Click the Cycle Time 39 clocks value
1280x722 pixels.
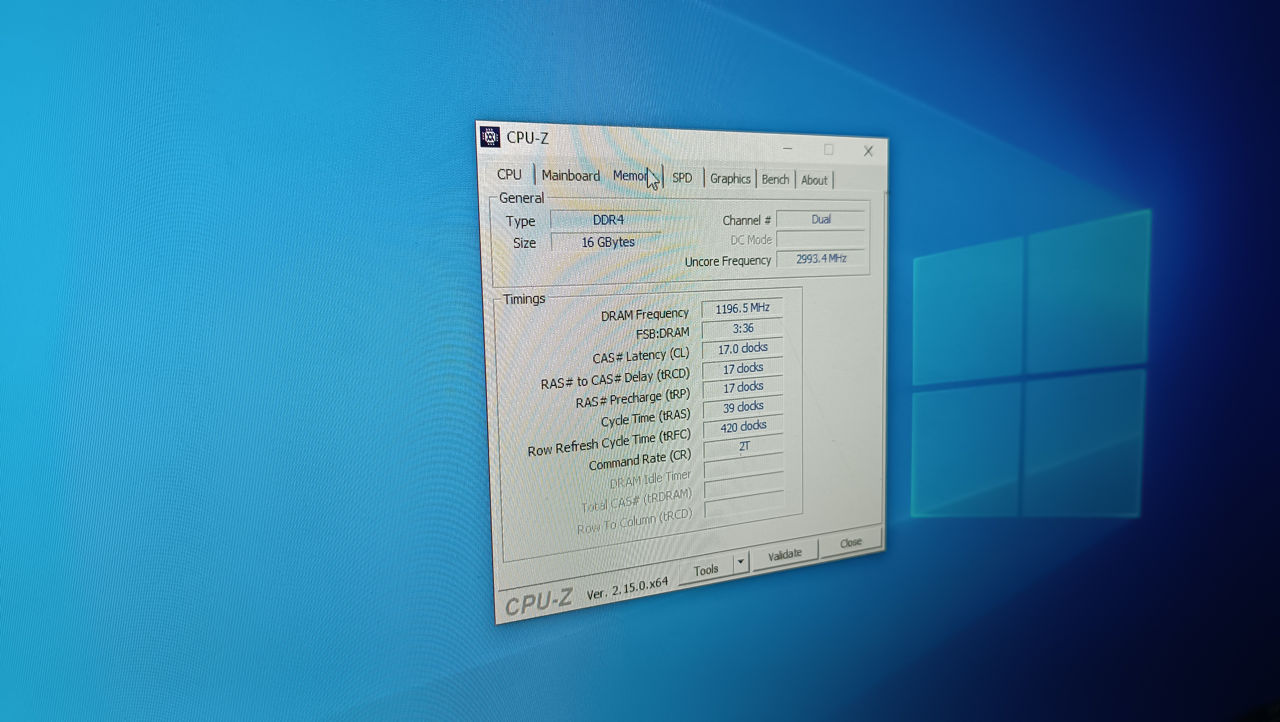(743, 407)
